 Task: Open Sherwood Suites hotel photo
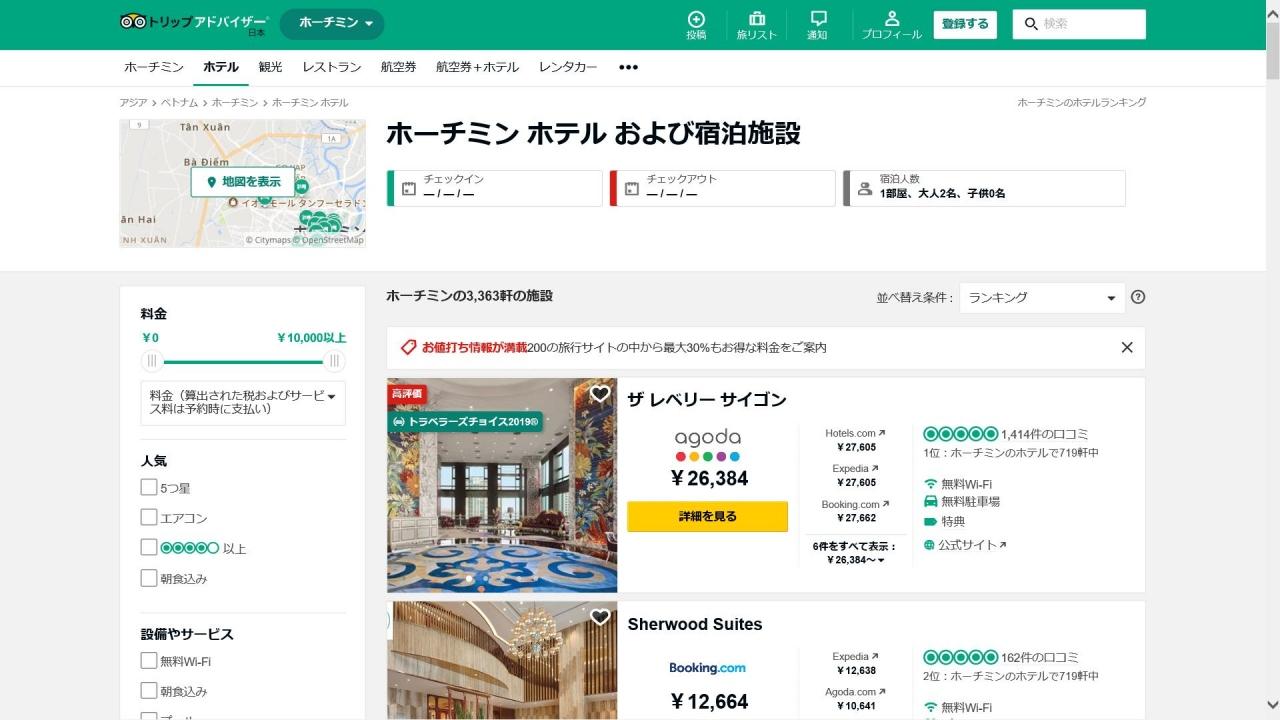(x=502, y=660)
